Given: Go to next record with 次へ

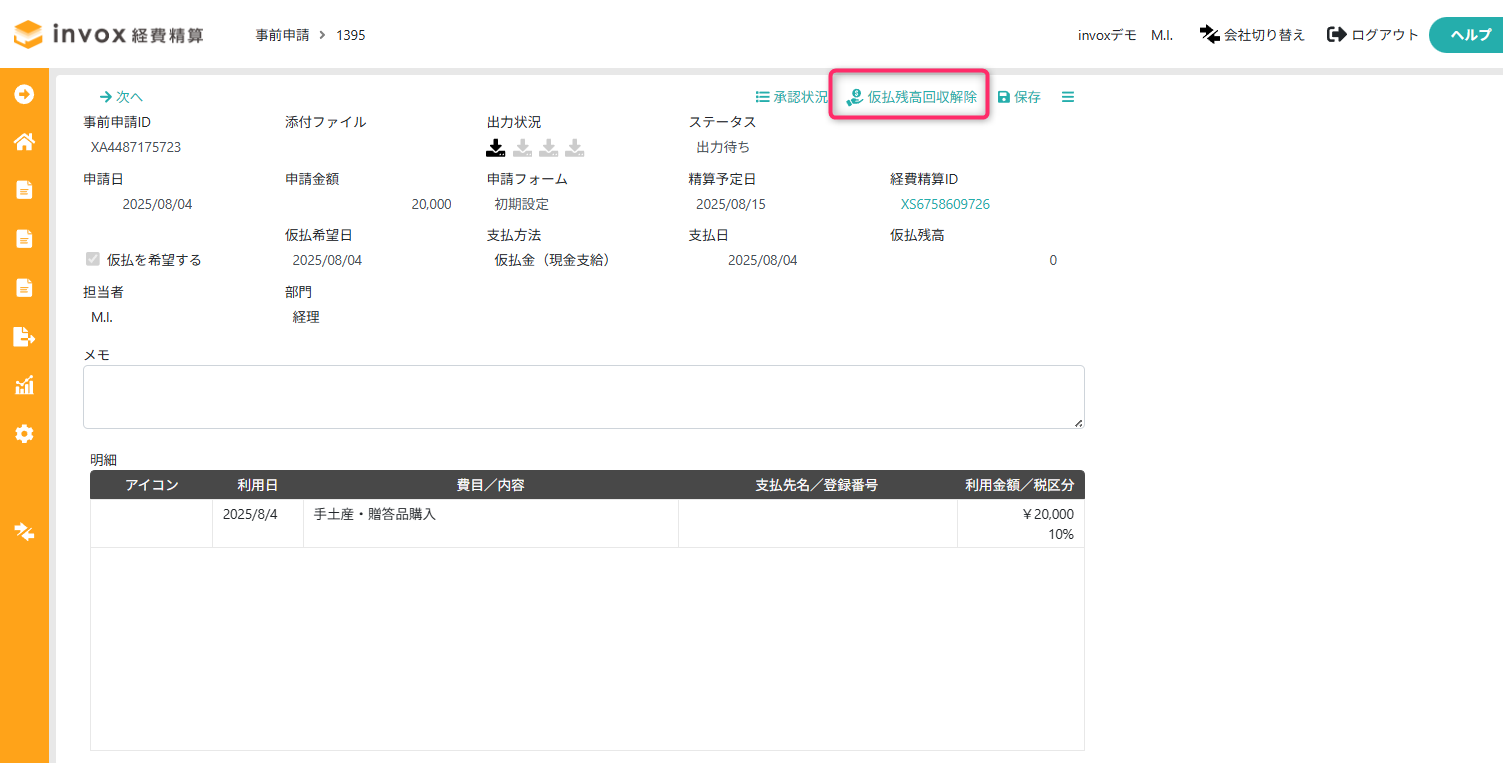Looking at the screenshot, I should click(121, 97).
